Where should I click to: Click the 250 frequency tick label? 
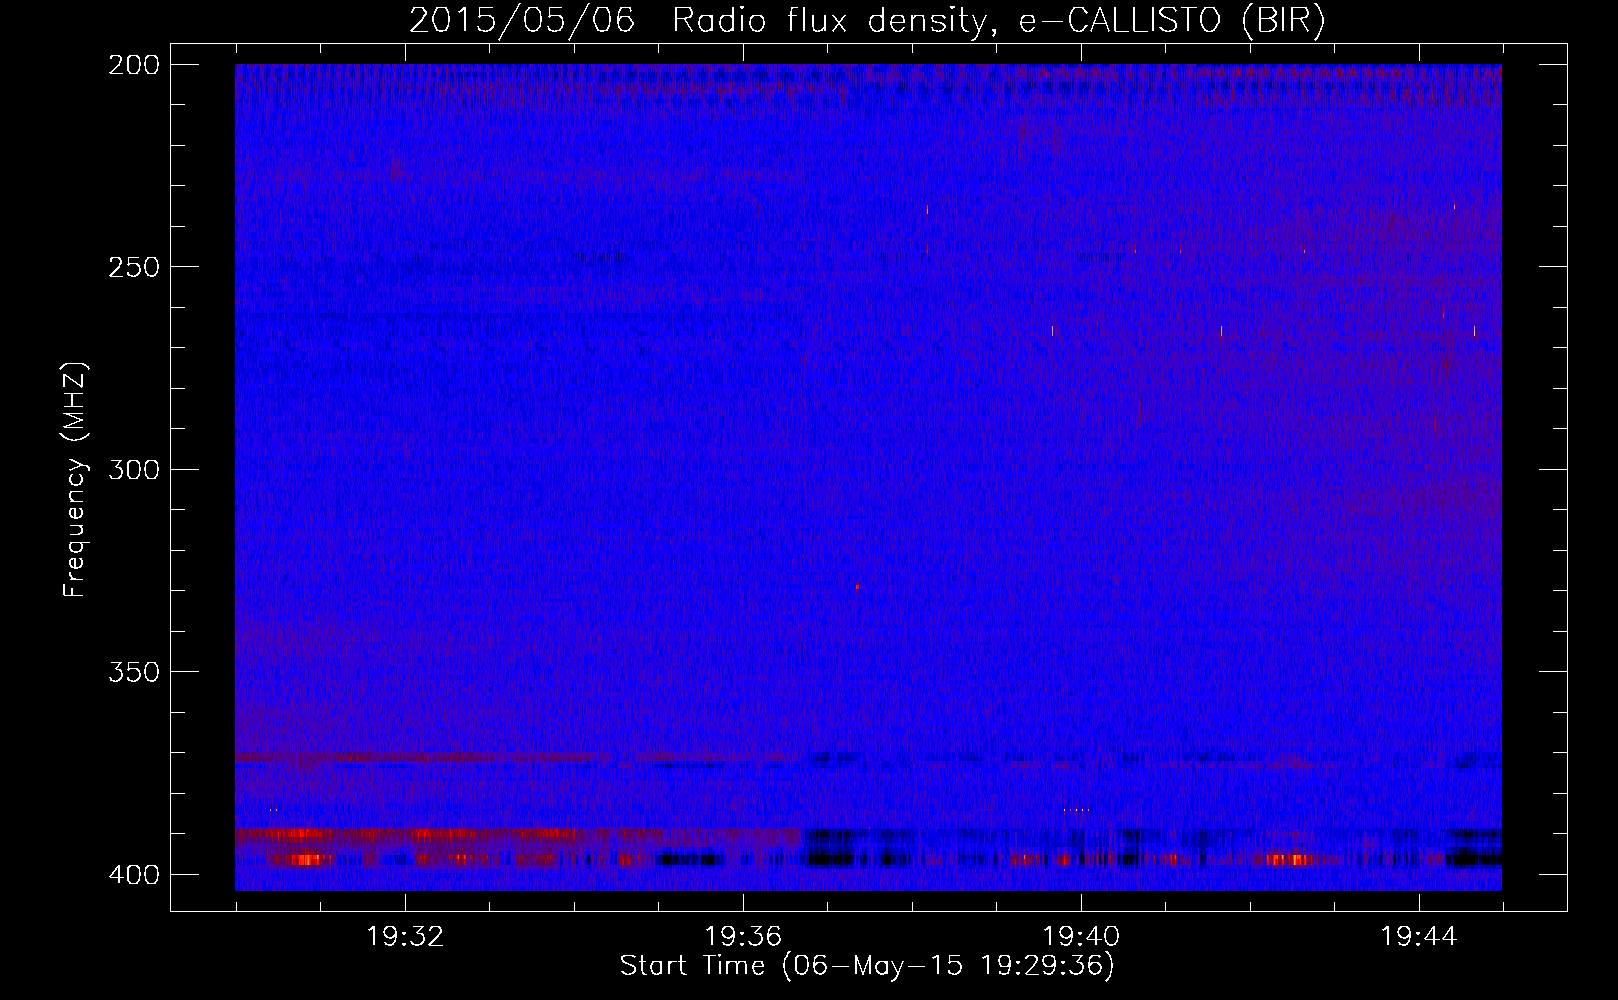tap(133, 267)
